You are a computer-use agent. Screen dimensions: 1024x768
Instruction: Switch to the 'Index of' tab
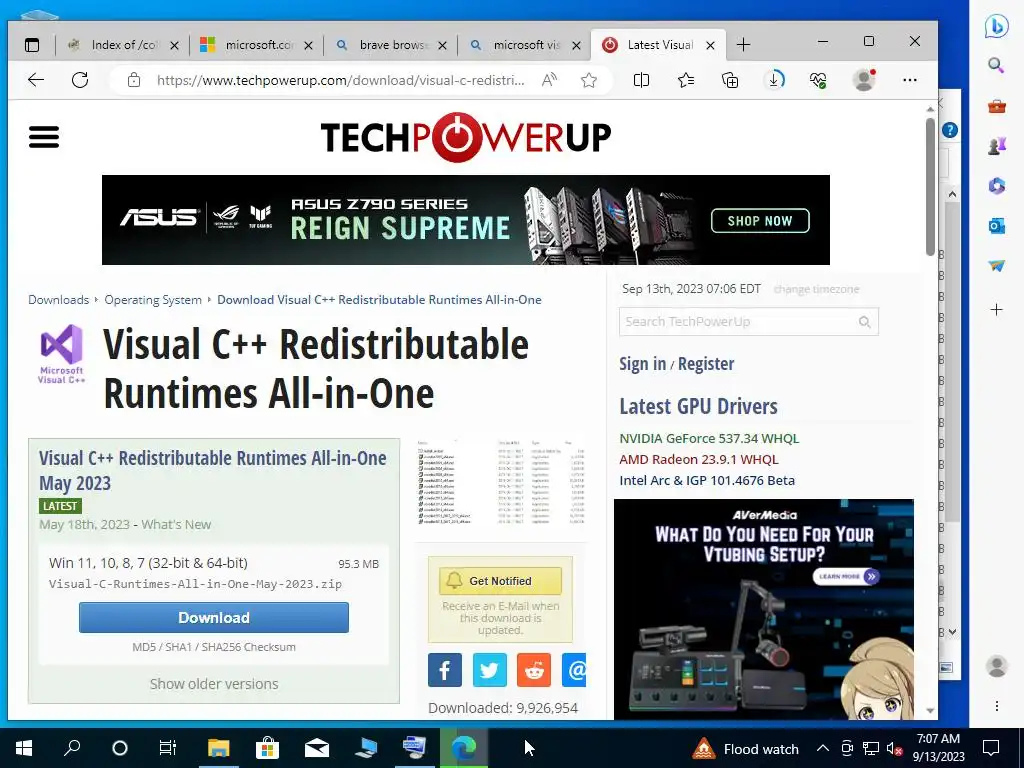point(124,45)
